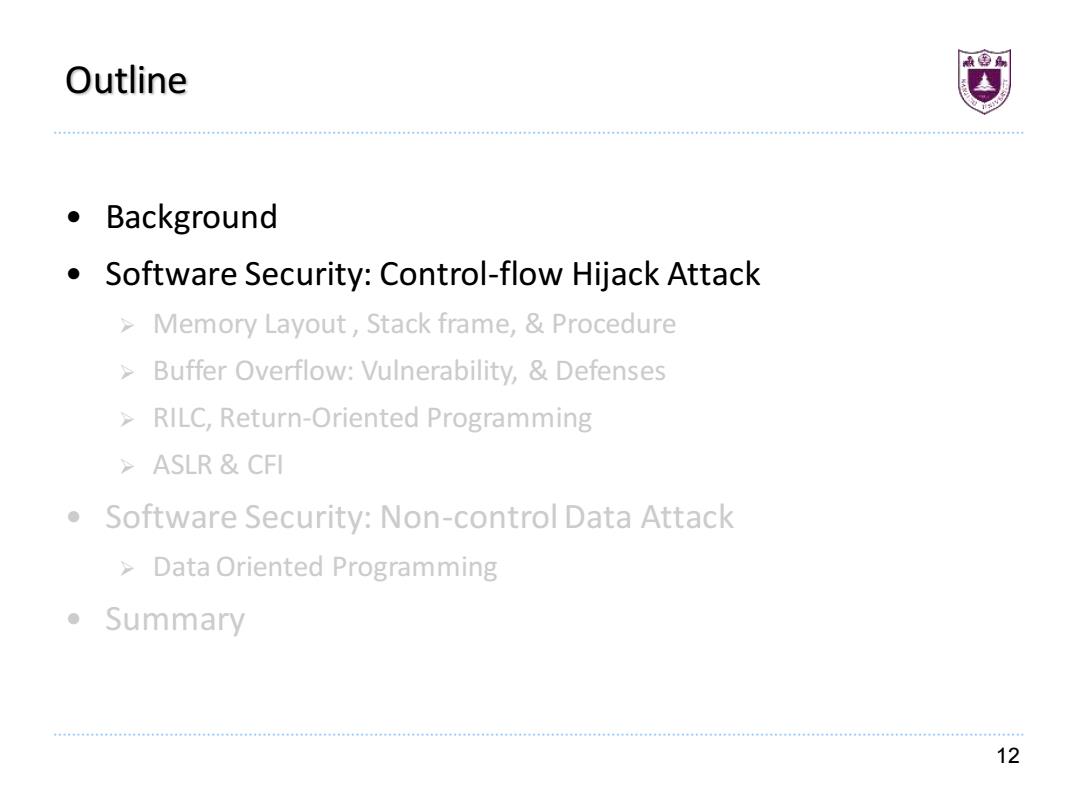The width and height of the screenshot is (1080, 810).
Task: Click bullet dot beside Control-flow Hijack Attack
Action: (x=74, y=274)
